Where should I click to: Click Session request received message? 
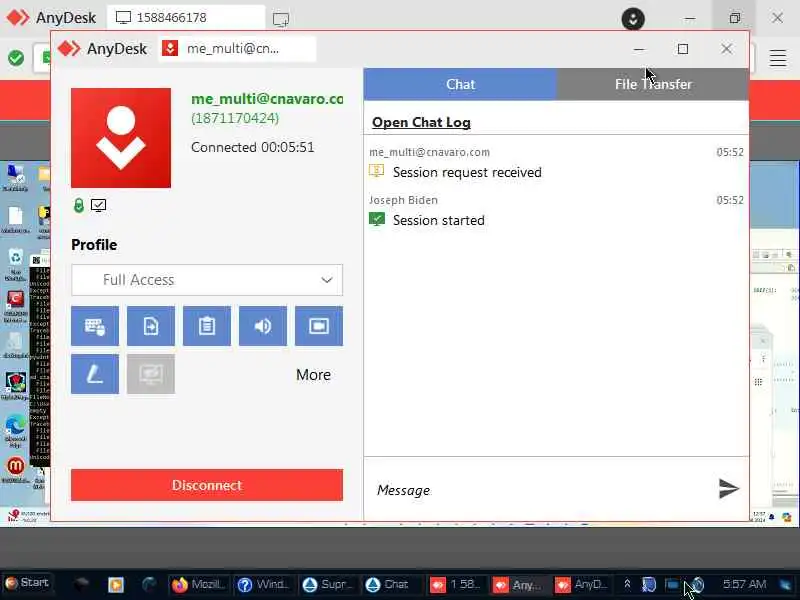[x=467, y=172]
